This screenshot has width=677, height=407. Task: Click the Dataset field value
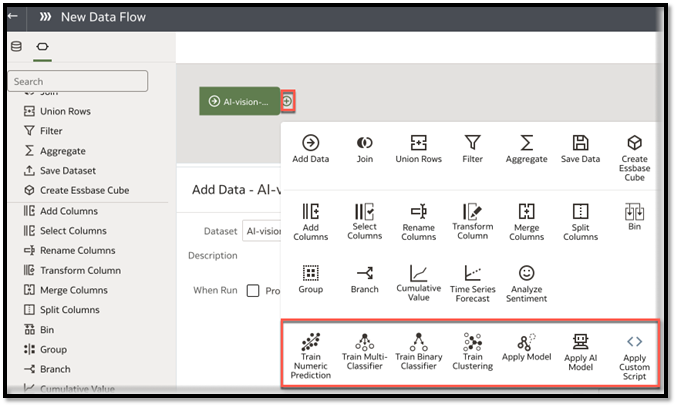(x=262, y=231)
